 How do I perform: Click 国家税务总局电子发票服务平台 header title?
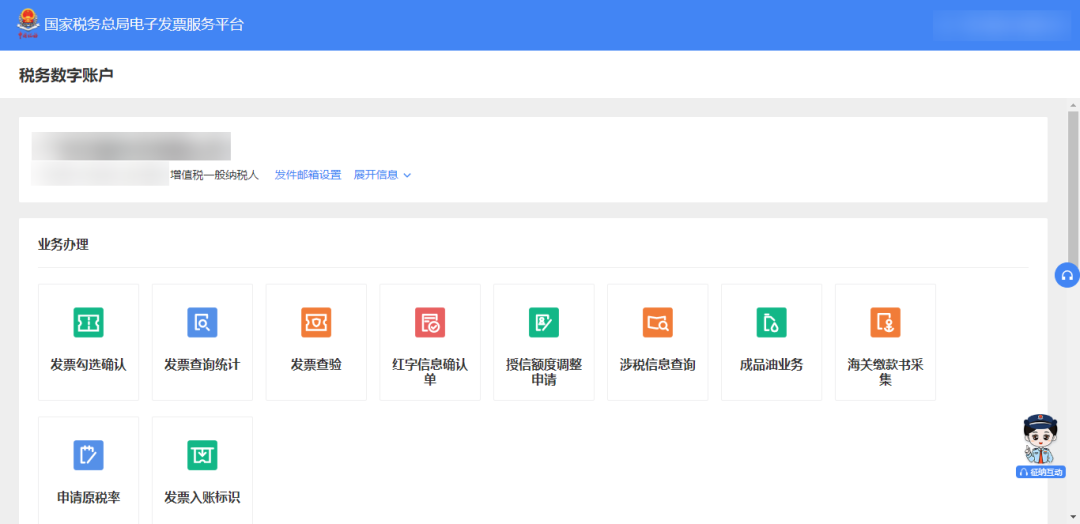tap(144, 24)
